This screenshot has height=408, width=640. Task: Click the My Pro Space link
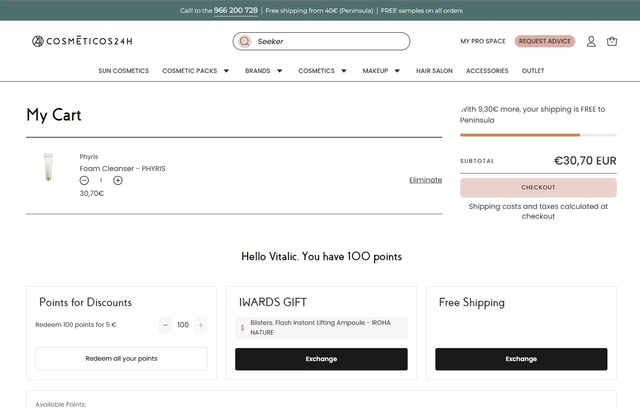click(x=483, y=41)
